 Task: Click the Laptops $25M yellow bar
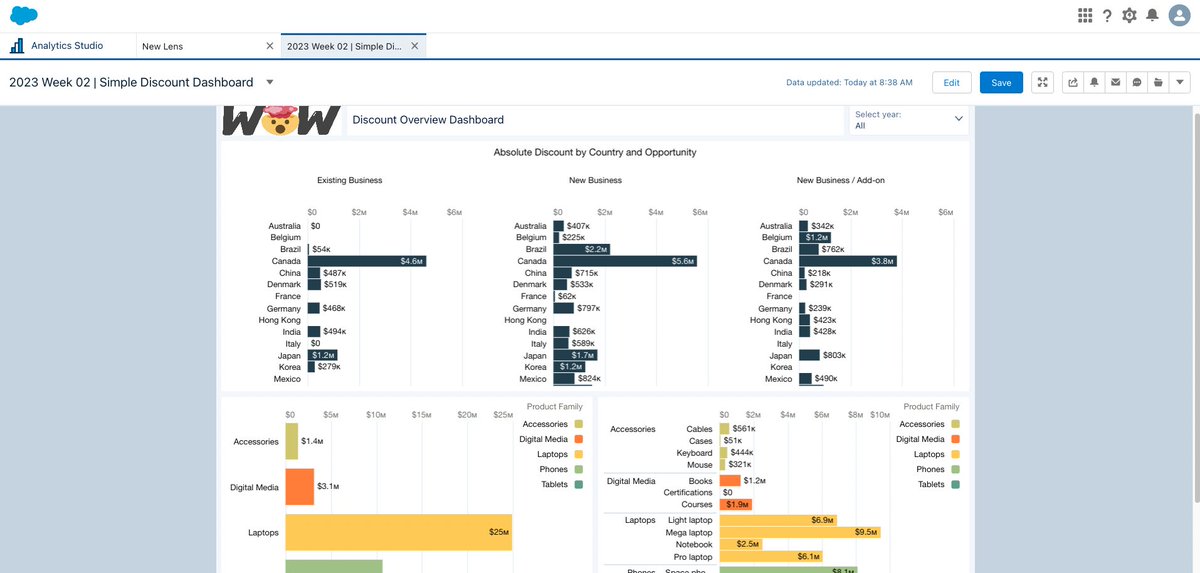398,533
